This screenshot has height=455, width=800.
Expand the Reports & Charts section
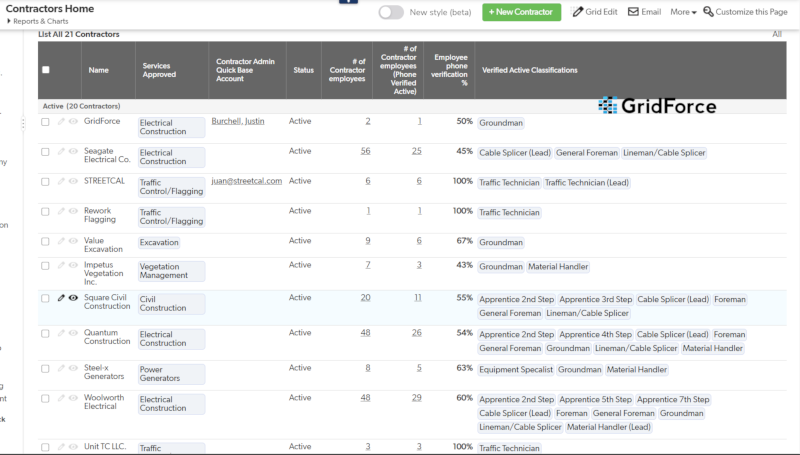tap(38, 21)
